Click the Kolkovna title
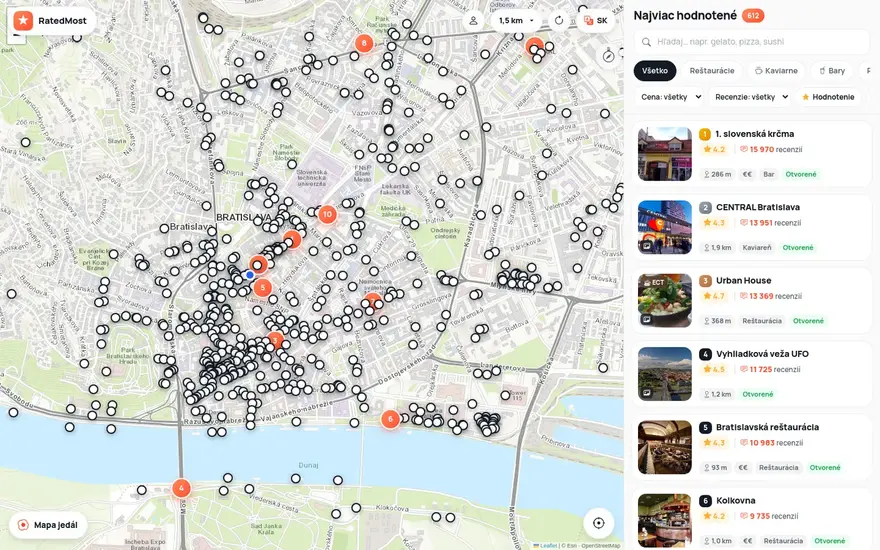880x550 pixels. pos(736,501)
